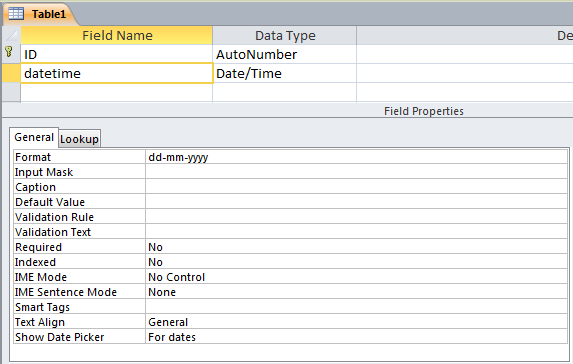The image size is (573, 364).
Task: Click the Validation Text property label
Action: (x=79, y=232)
